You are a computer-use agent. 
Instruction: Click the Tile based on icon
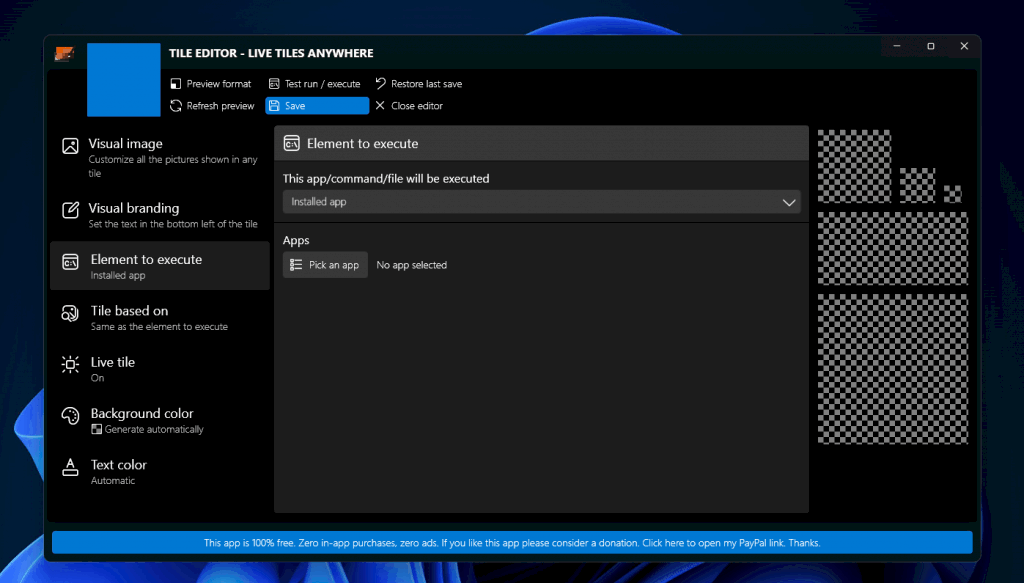click(x=70, y=312)
